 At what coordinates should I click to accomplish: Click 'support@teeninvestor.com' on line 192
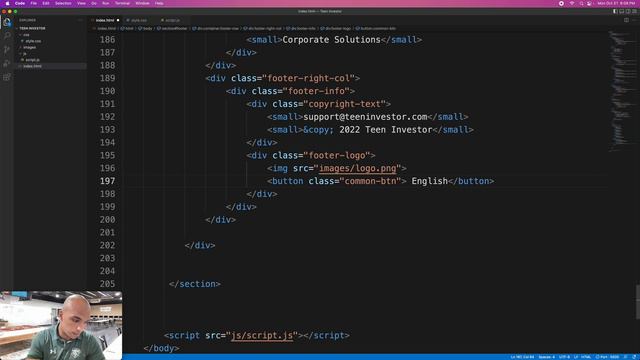[365, 117]
